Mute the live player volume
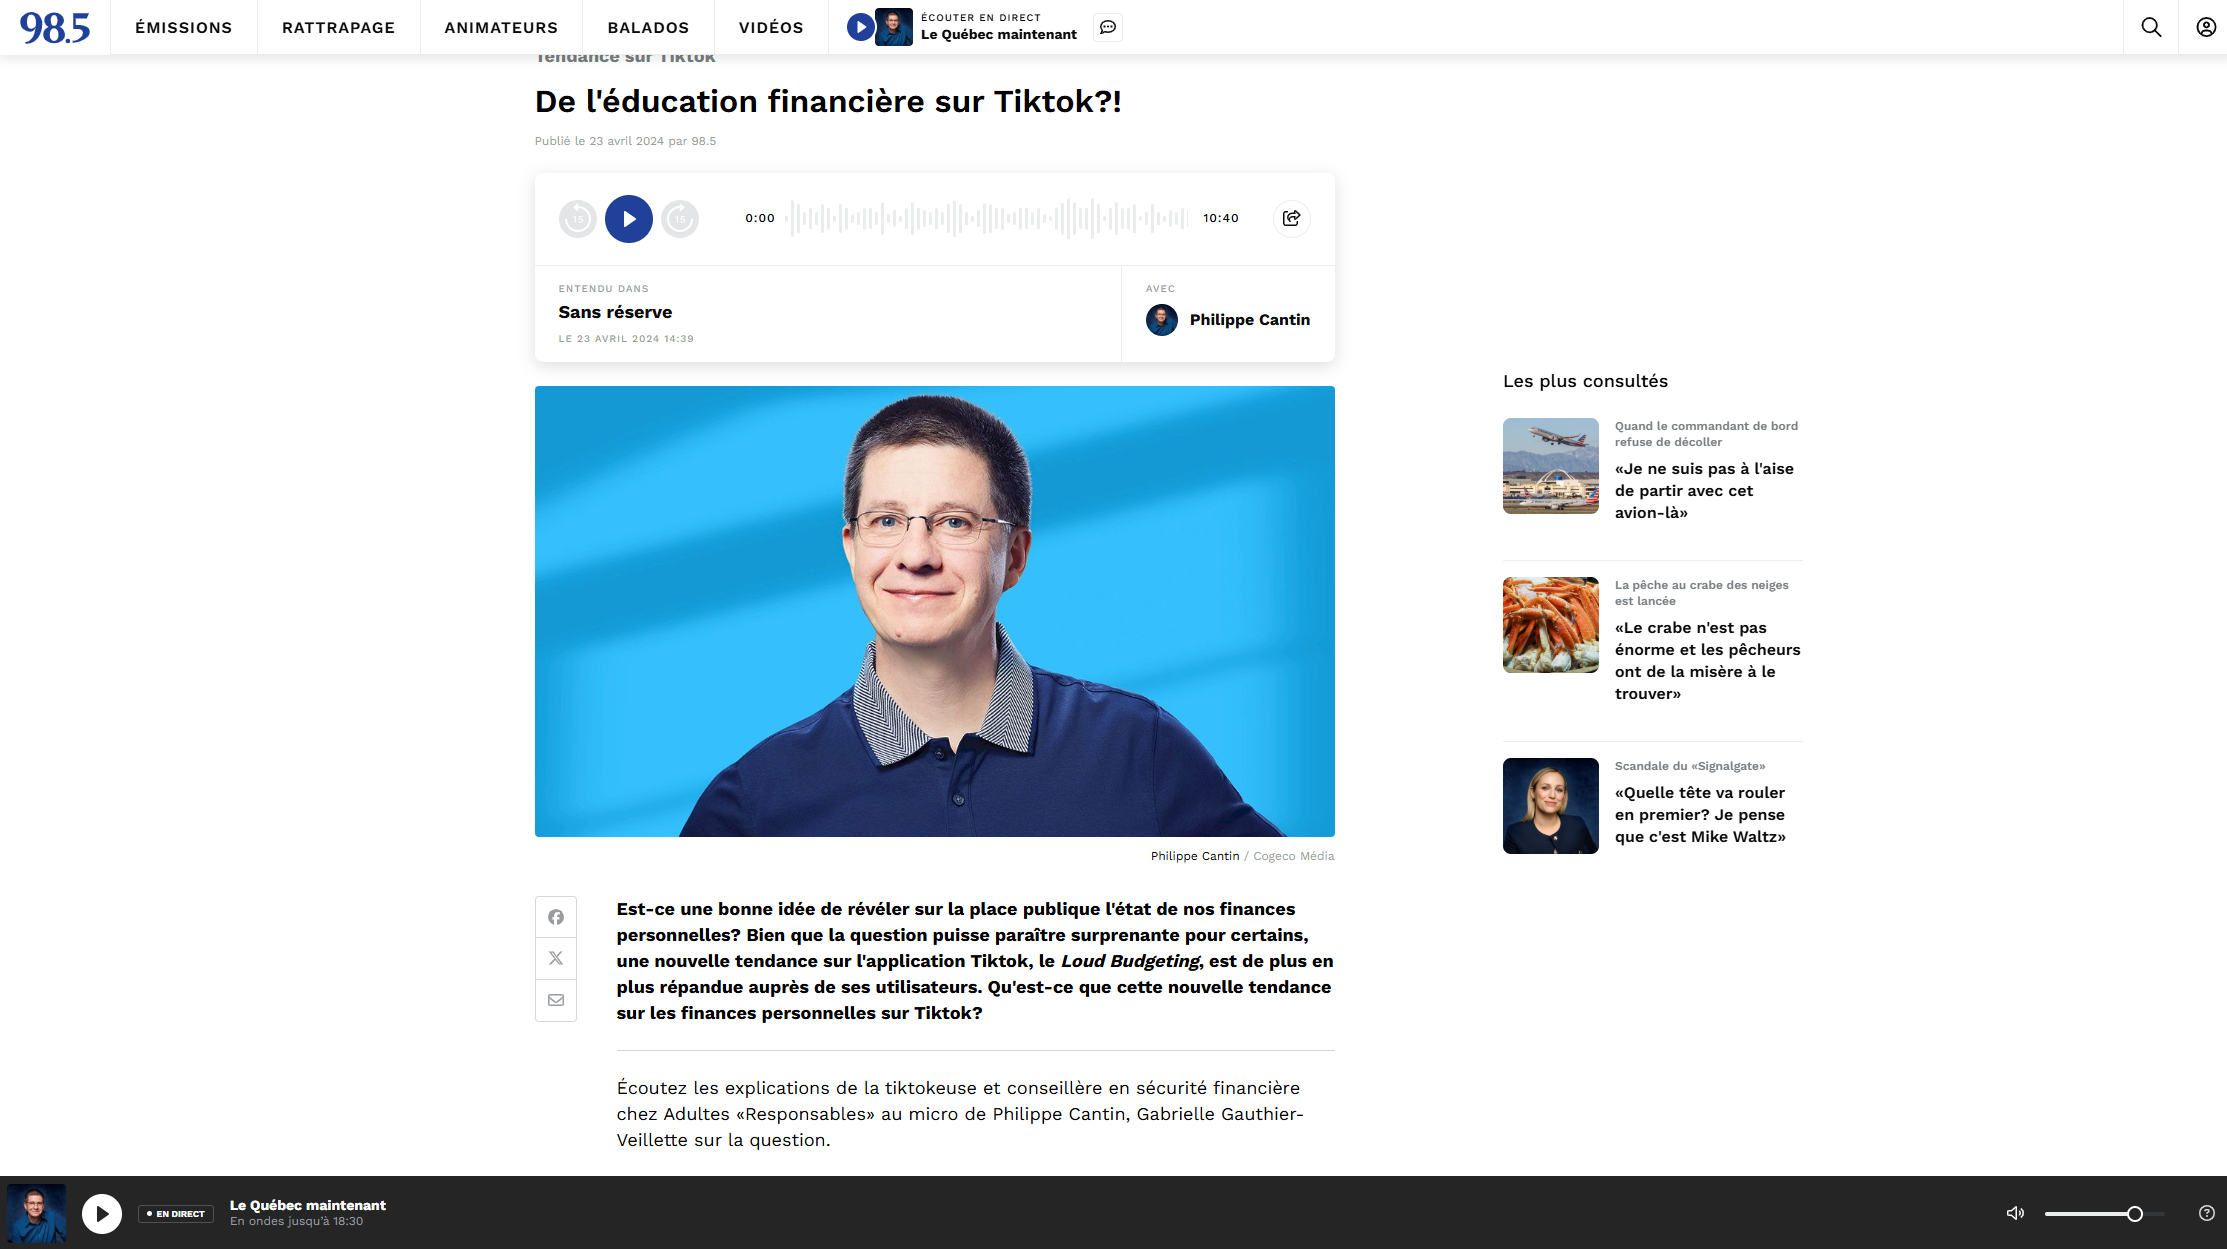Viewport: 2227px width, 1249px height. (2015, 1213)
